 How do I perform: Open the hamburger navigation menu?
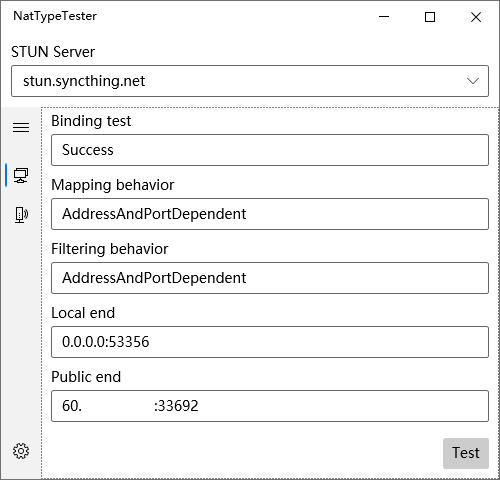[21, 128]
